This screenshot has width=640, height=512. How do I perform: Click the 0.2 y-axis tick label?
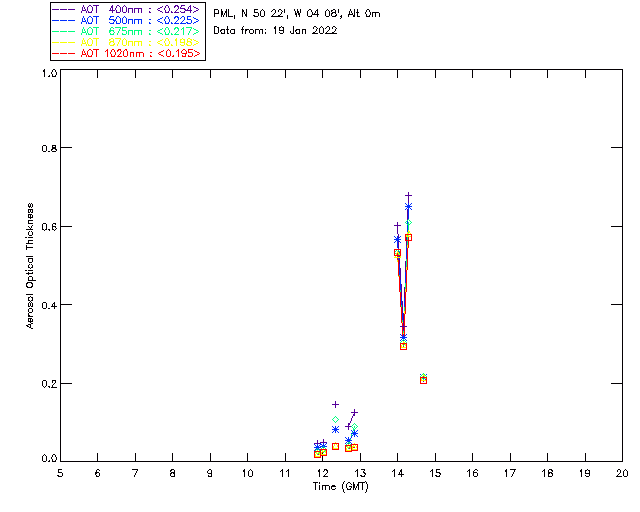[49, 384]
